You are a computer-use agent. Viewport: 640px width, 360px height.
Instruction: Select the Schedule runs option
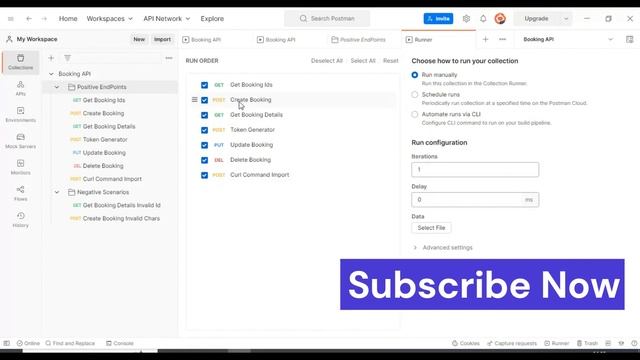click(415, 95)
